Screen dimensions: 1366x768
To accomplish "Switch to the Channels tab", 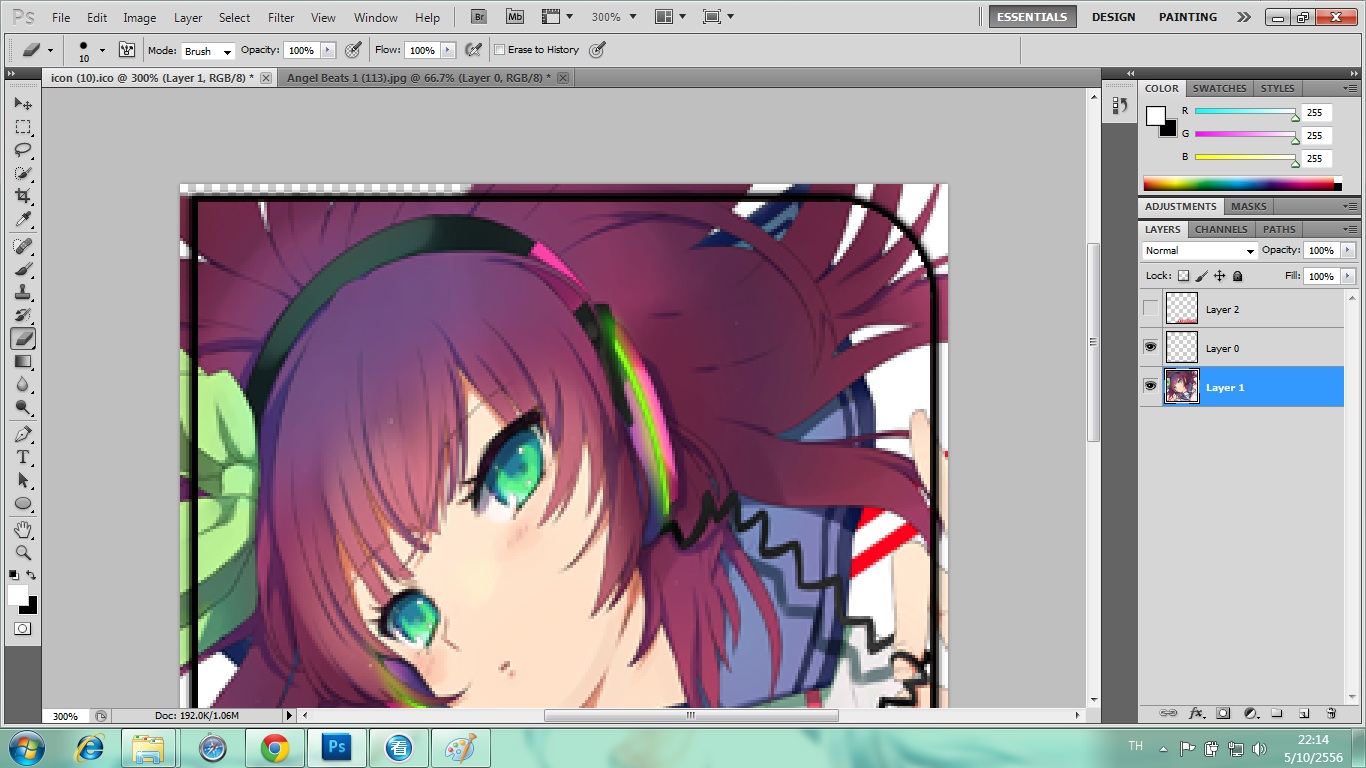I will click(x=1220, y=229).
